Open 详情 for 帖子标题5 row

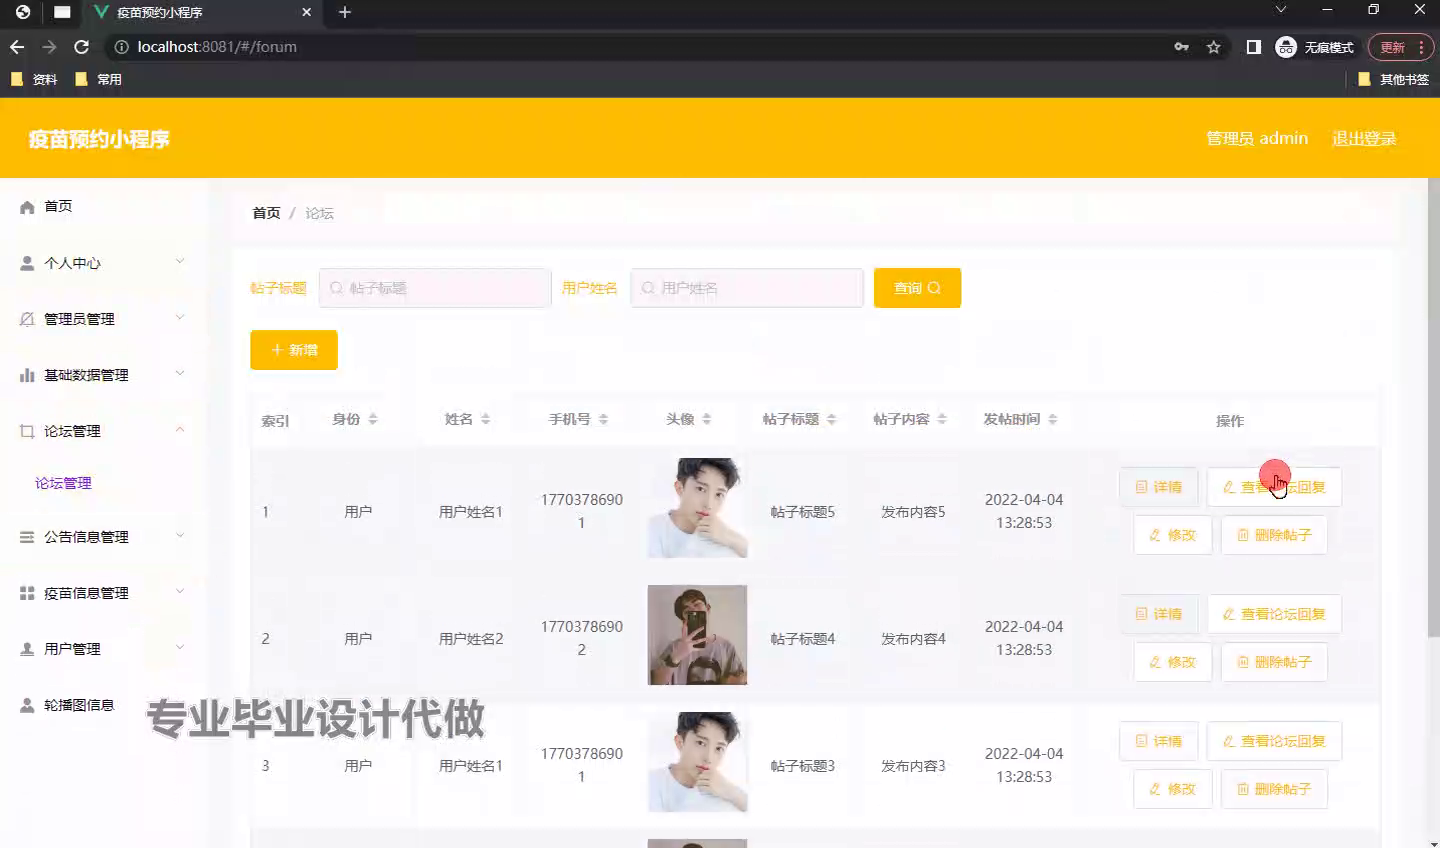pos(1158,487)
